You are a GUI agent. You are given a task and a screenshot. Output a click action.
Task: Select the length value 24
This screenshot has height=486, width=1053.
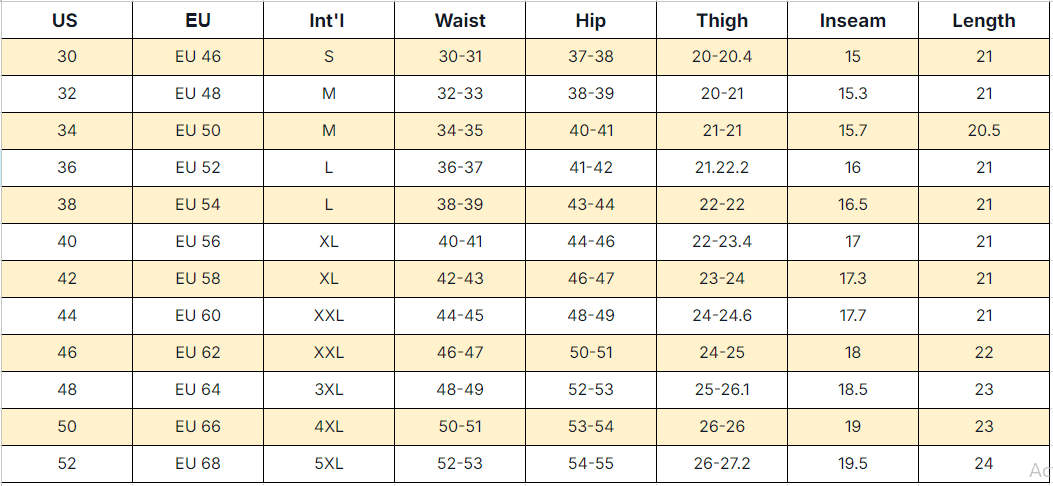[x=984, y=464]
